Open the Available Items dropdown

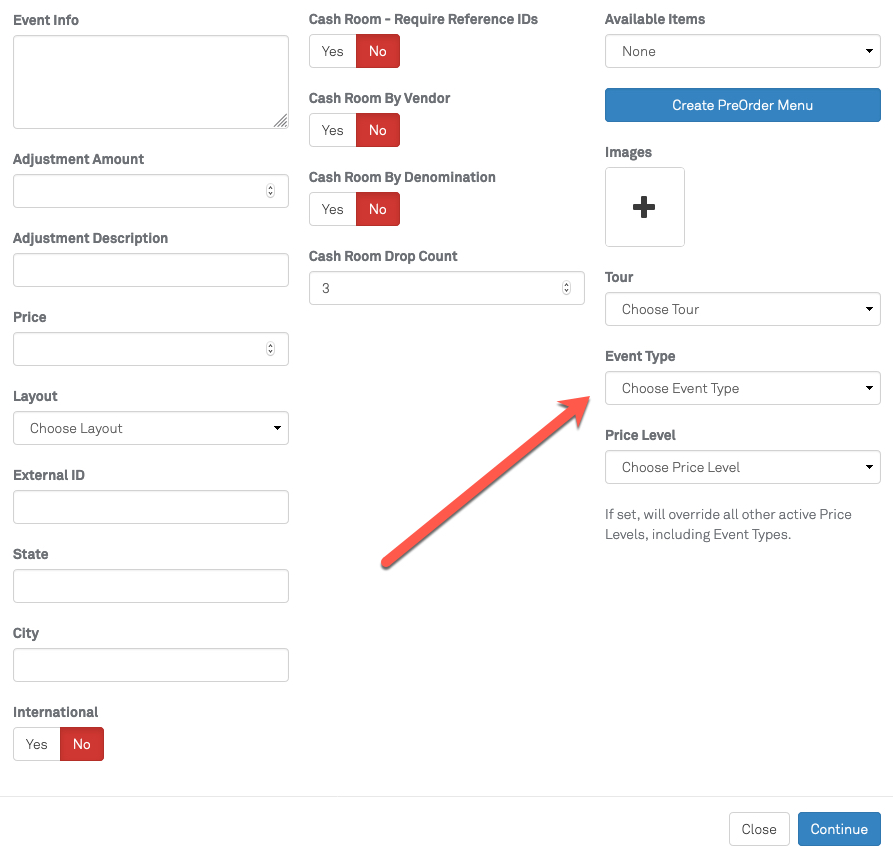(742, 51)
